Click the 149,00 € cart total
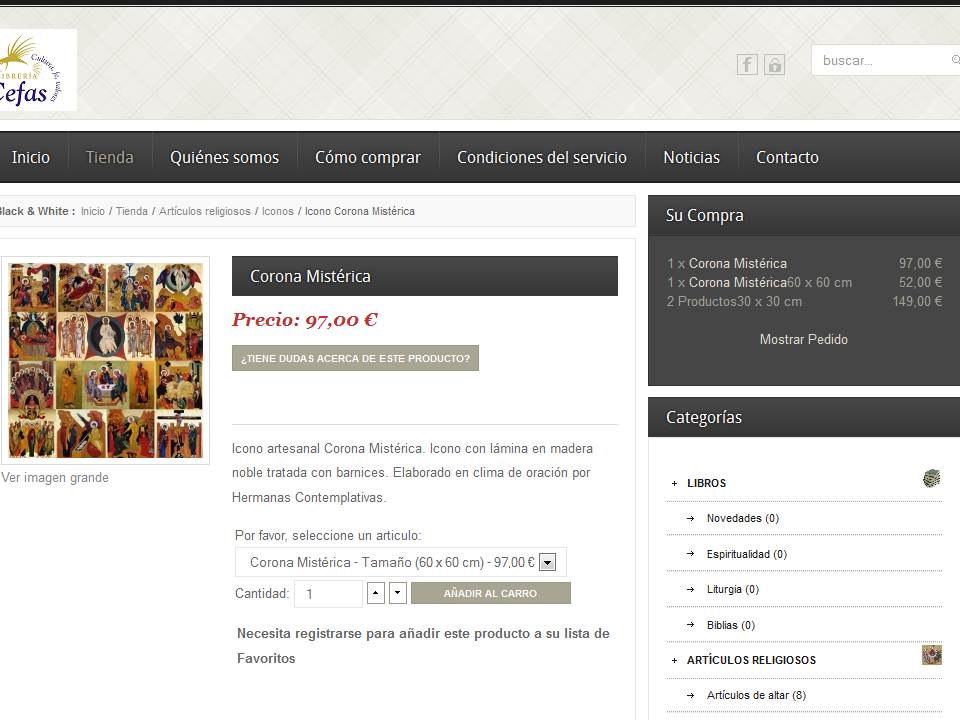The width and height of the screenshot is (960, 720). [x=917, y=301]
